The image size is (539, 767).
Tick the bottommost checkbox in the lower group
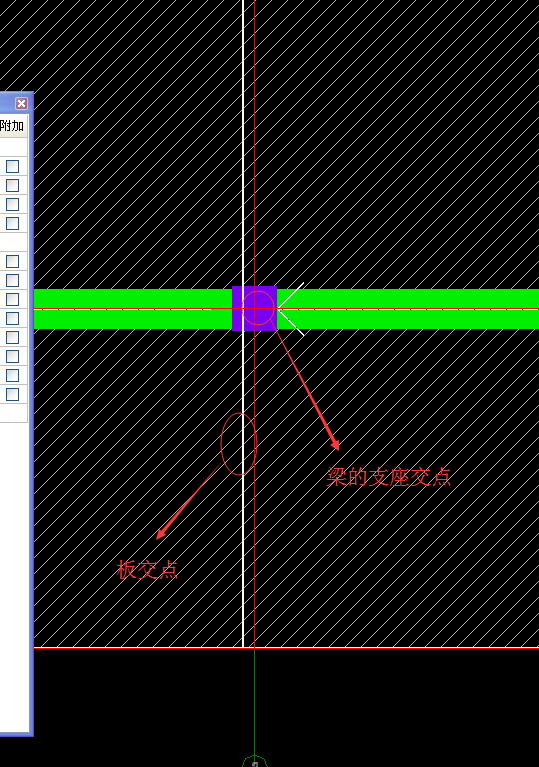coord(12,394)
